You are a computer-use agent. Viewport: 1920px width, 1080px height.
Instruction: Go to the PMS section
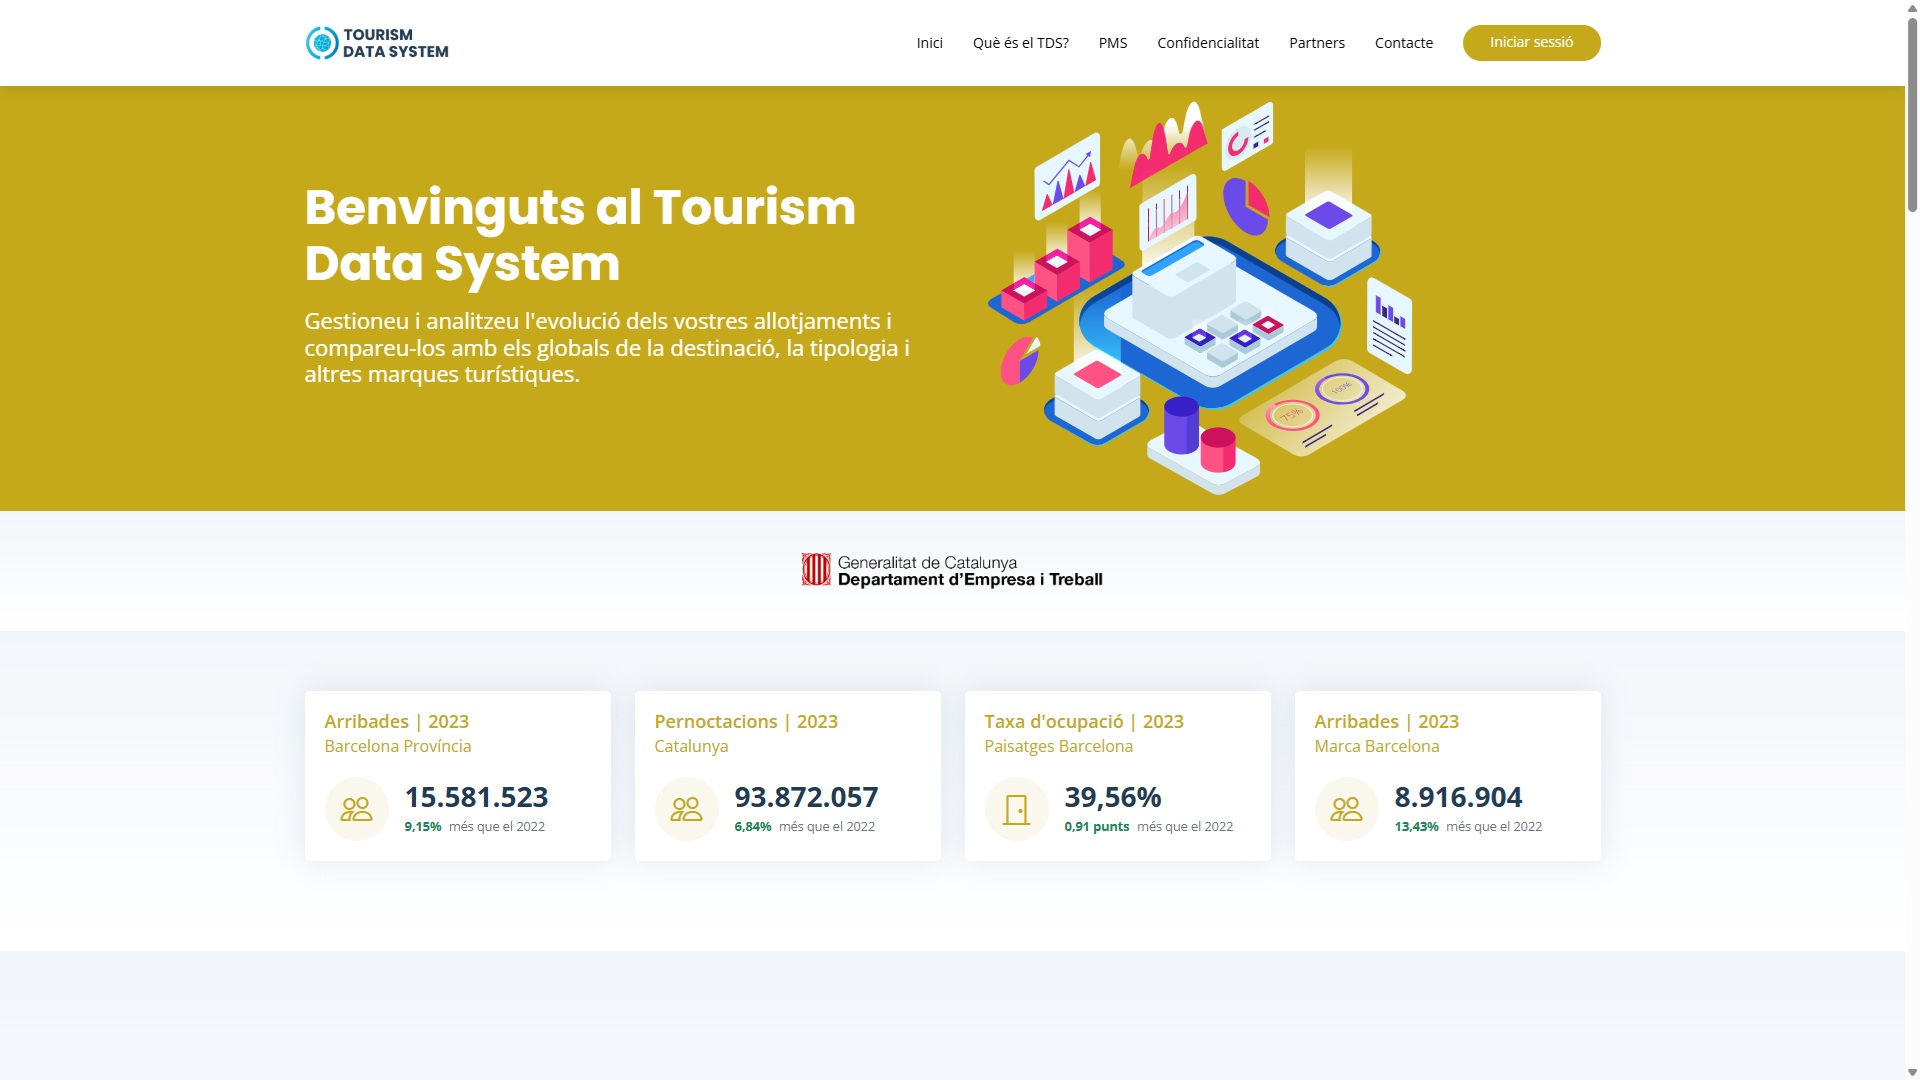pyautogui.click(x=1112, y=43)
